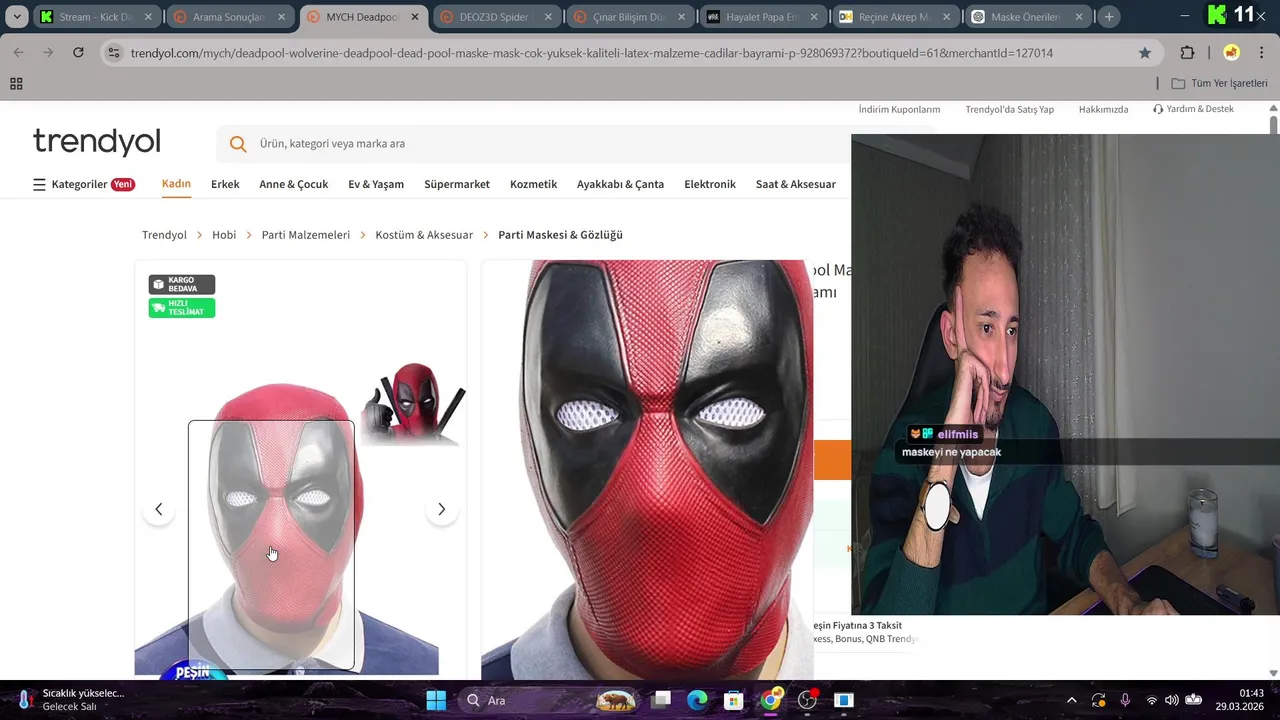The width and height of the screenshot is (1280, 720).
Task: Click the Parti Maskesi & Gözlüğü breadcrumb
Action: [560, 235]
